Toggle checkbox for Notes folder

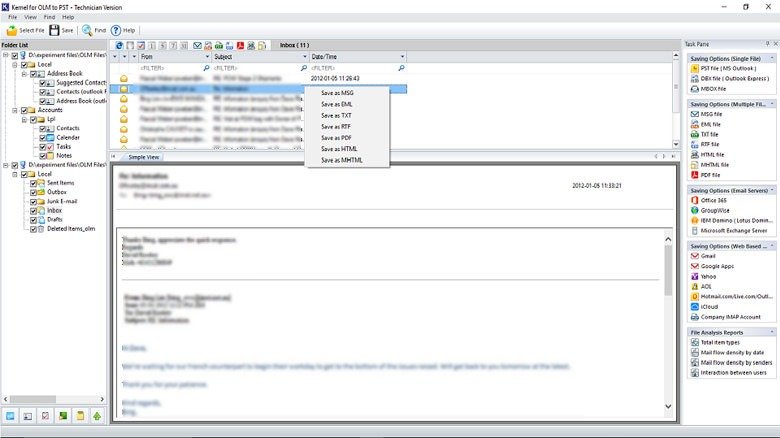(43, 156)
